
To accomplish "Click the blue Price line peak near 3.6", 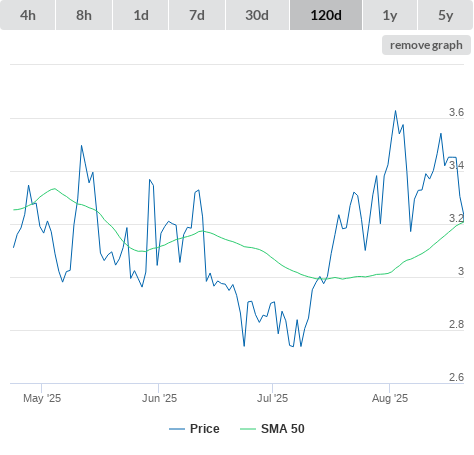I will (395, 111).
